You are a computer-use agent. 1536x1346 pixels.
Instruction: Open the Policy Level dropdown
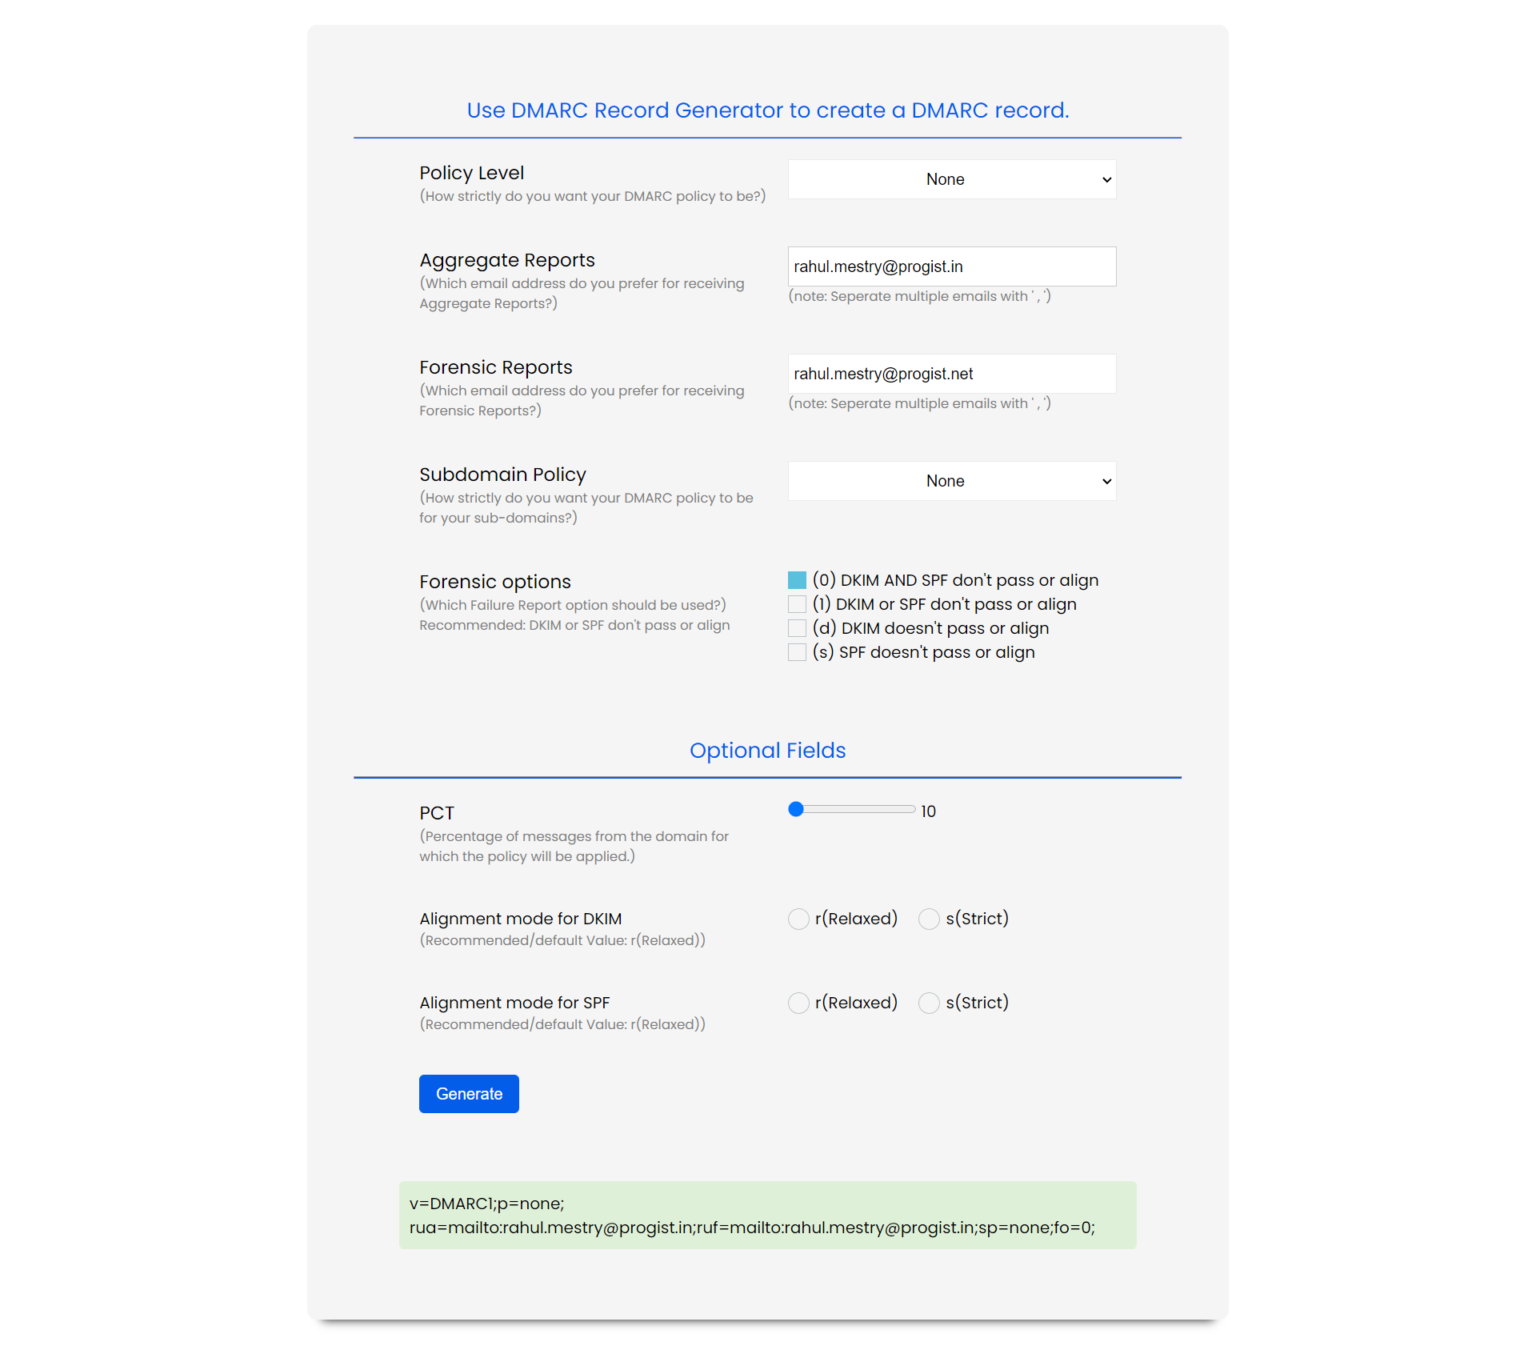tap(951, 180)
